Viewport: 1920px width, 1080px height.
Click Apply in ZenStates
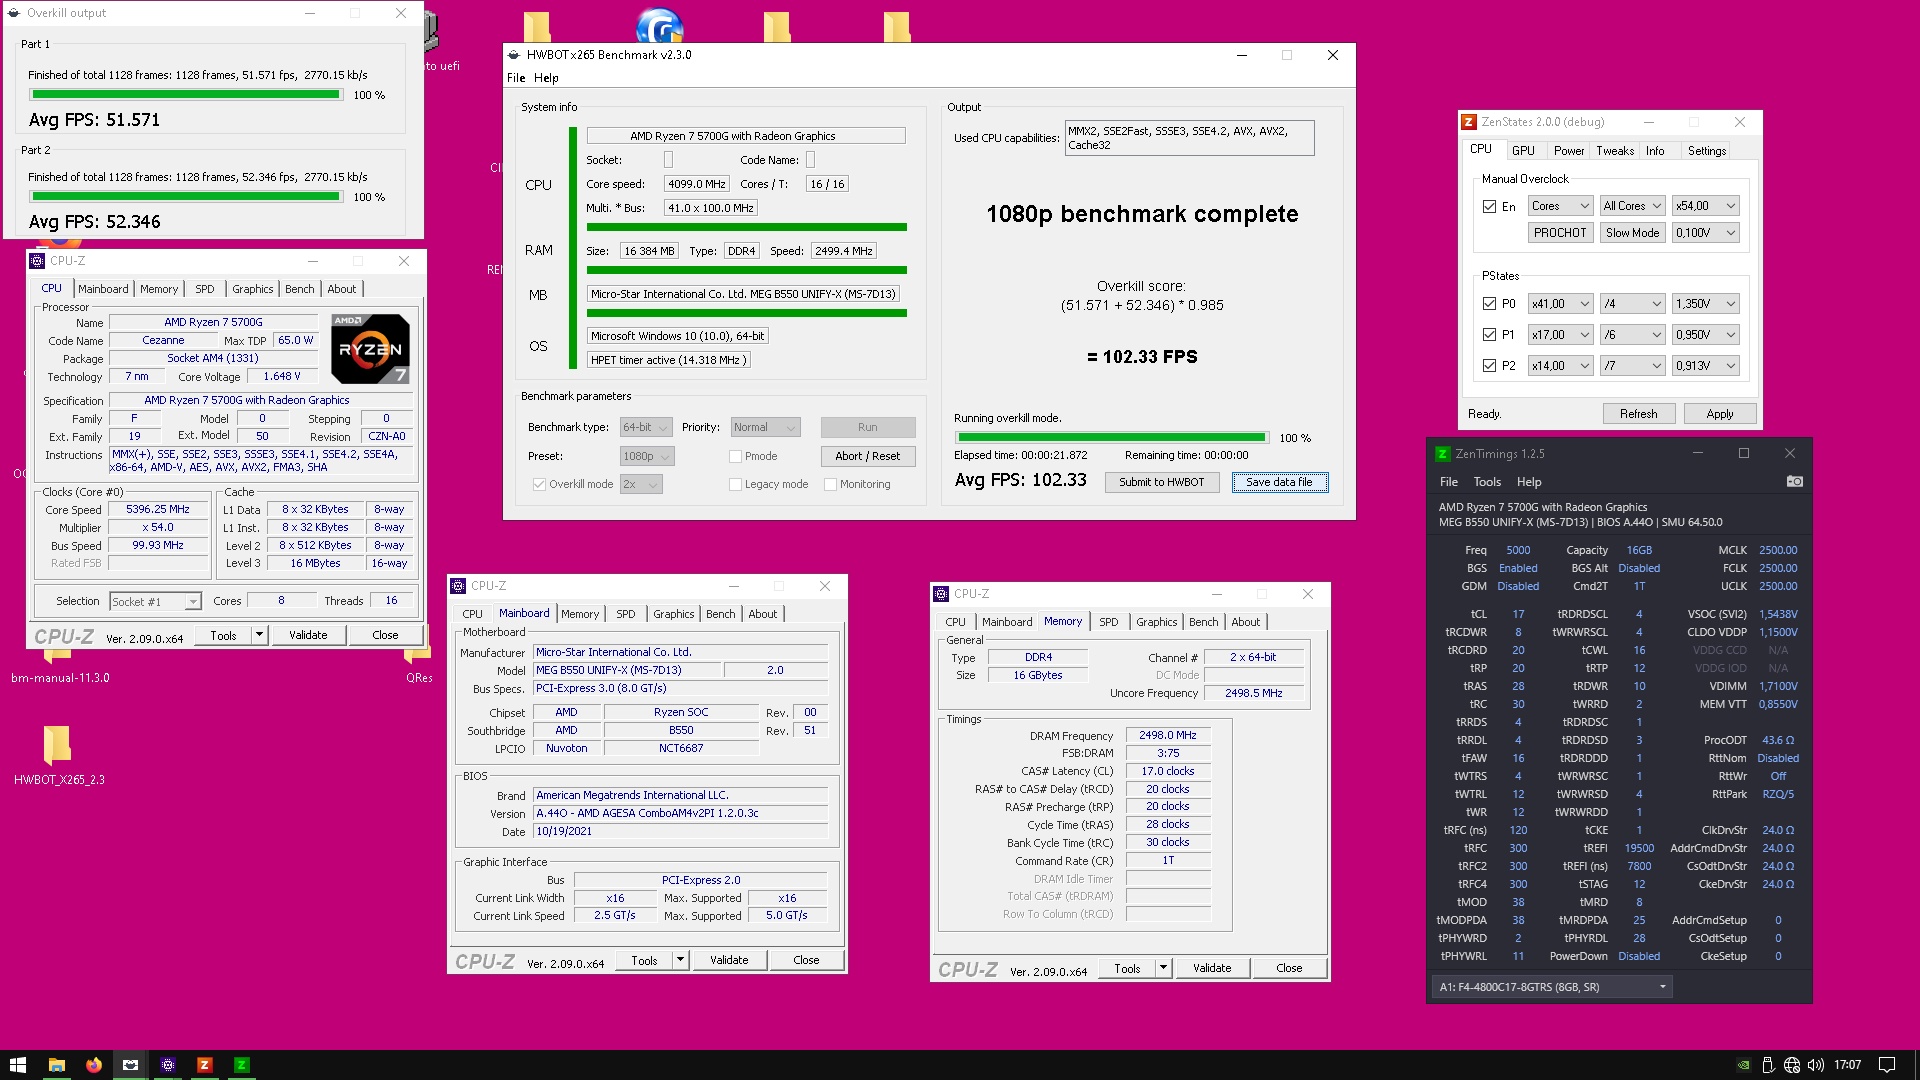click(1720, 414)
